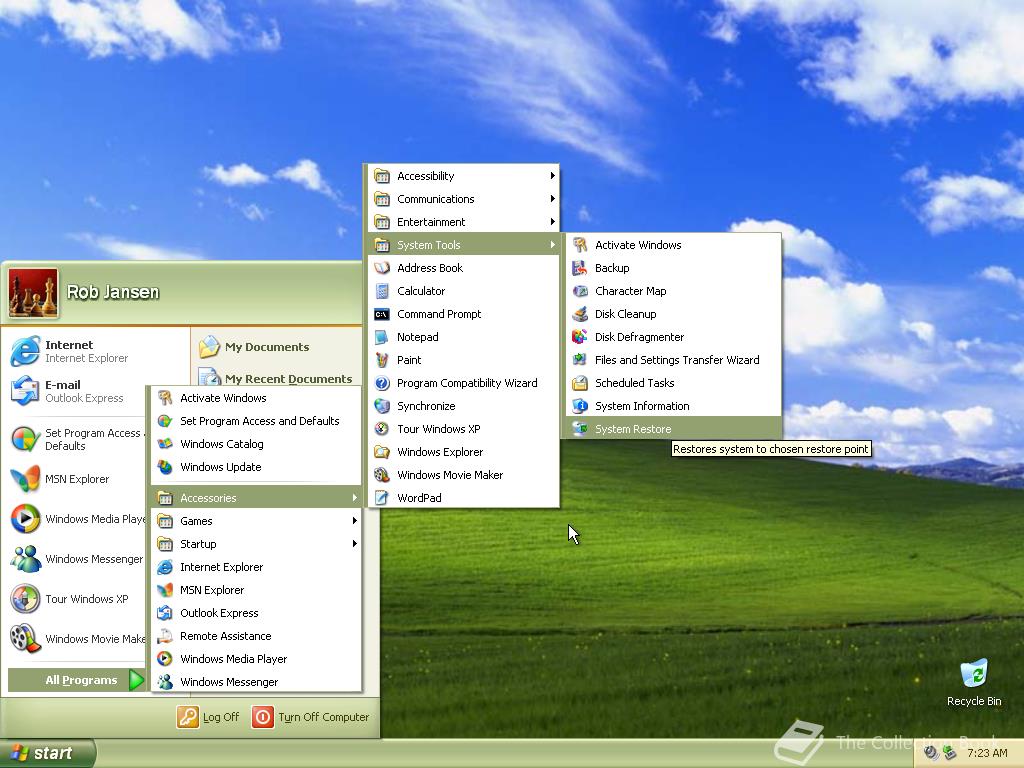The width and height of the screenshot is (1024, 768).
Task: Launch Calculator icon
Action: click(x=382, y=291)
